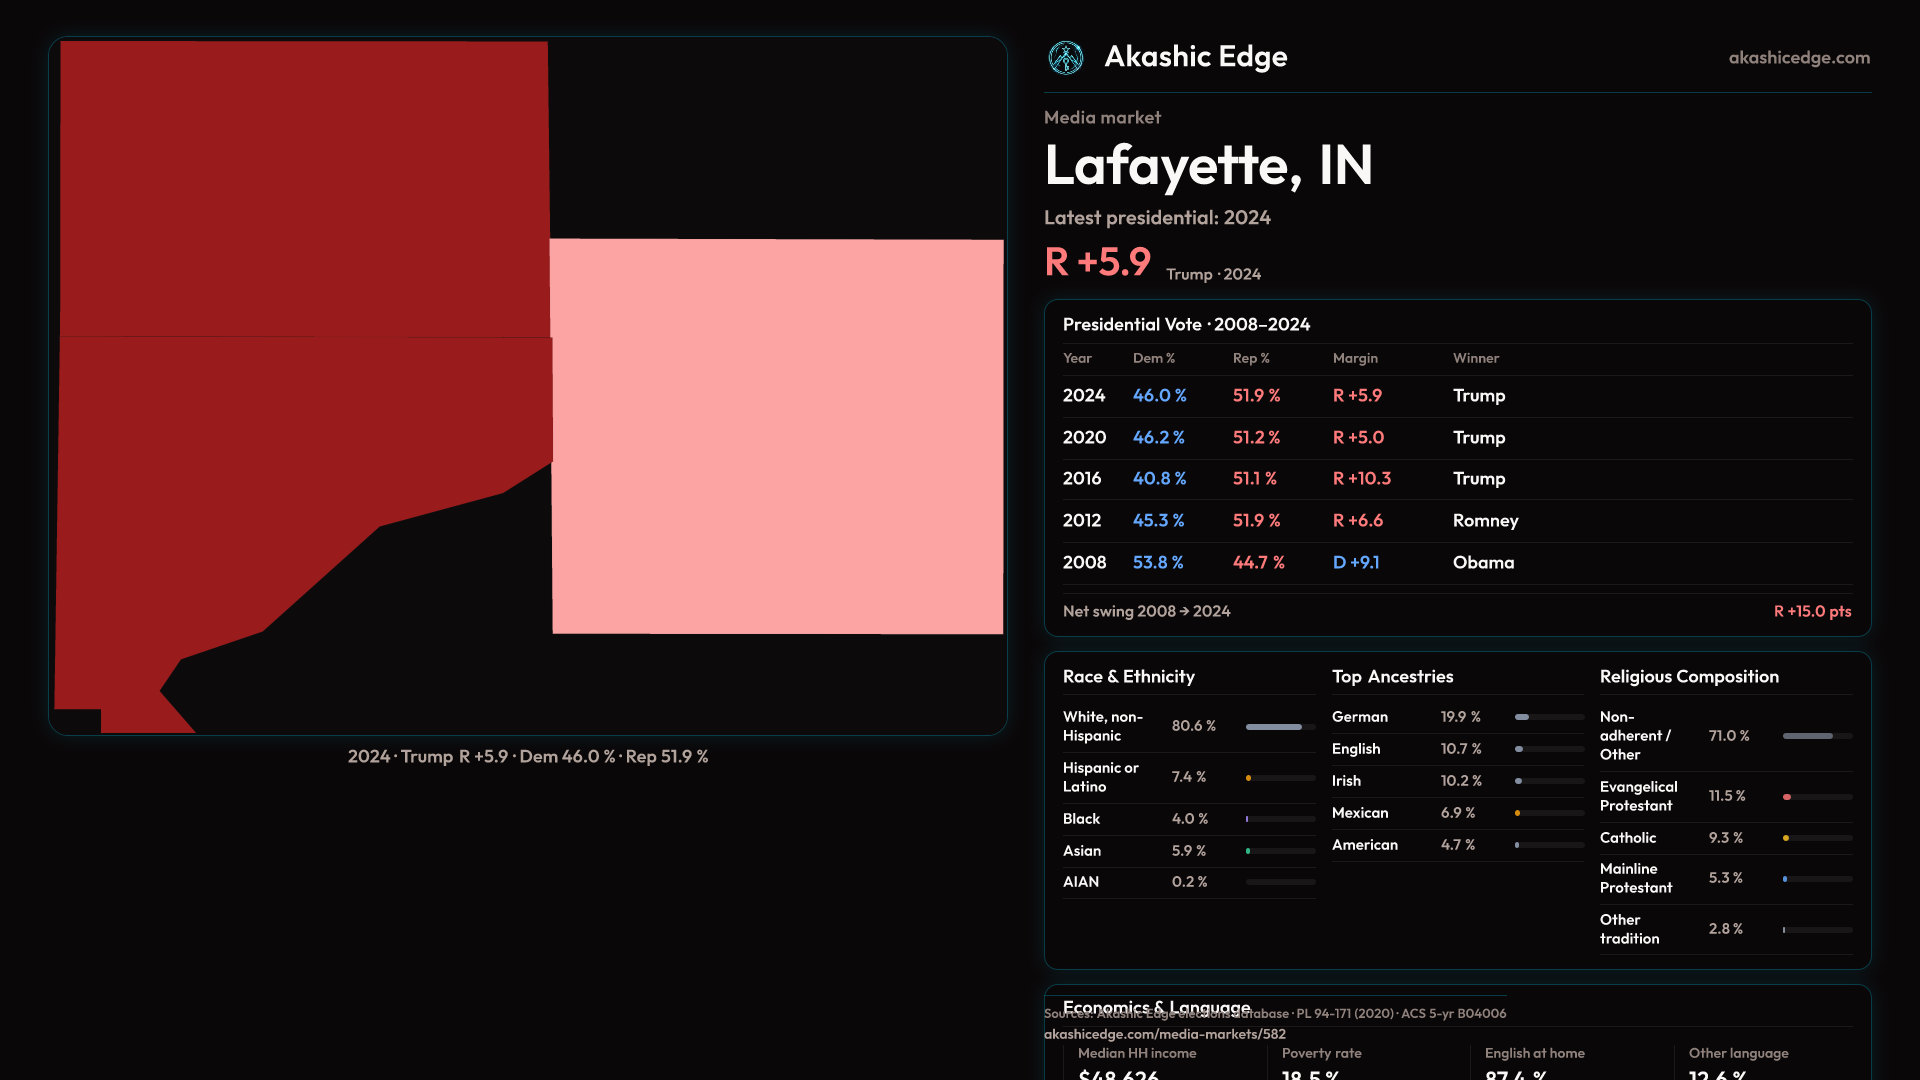Click the Median HH income stat
The height and width of the screenshot is (1080, 1920).
point(1136,1054)
